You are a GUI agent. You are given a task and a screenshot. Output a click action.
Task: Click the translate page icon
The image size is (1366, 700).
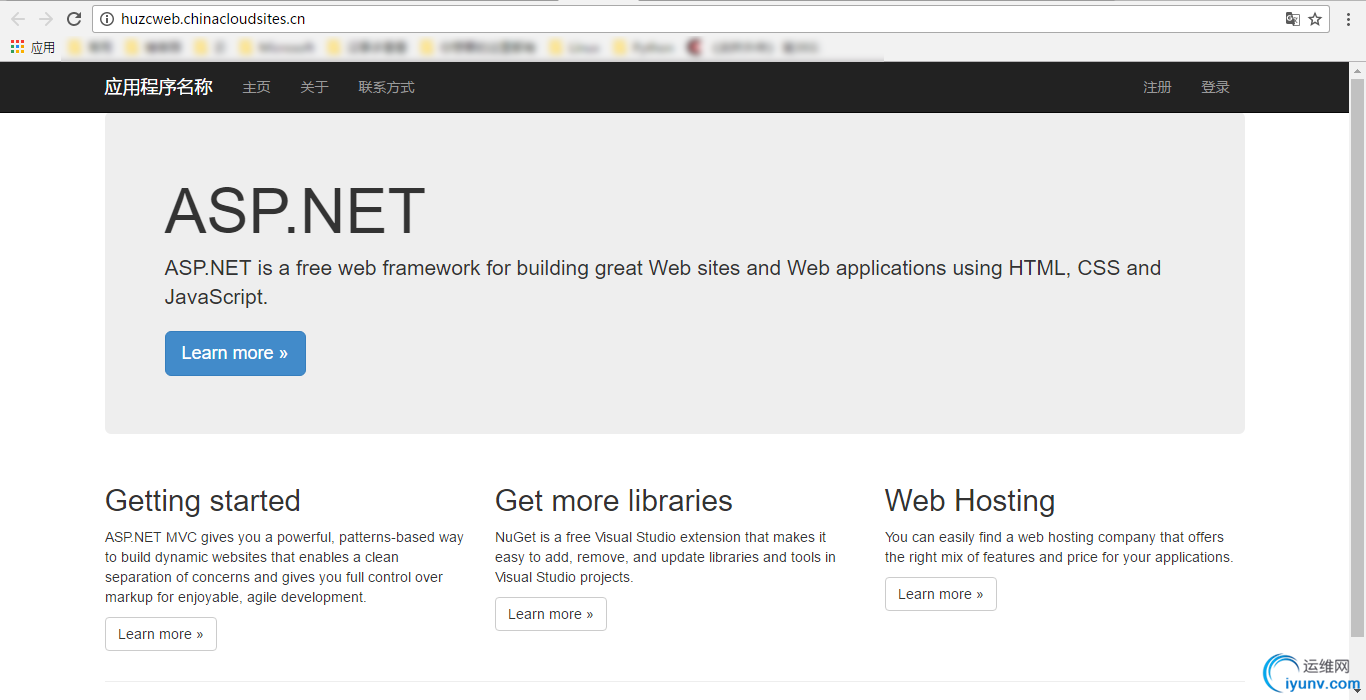pos(1293,19)
